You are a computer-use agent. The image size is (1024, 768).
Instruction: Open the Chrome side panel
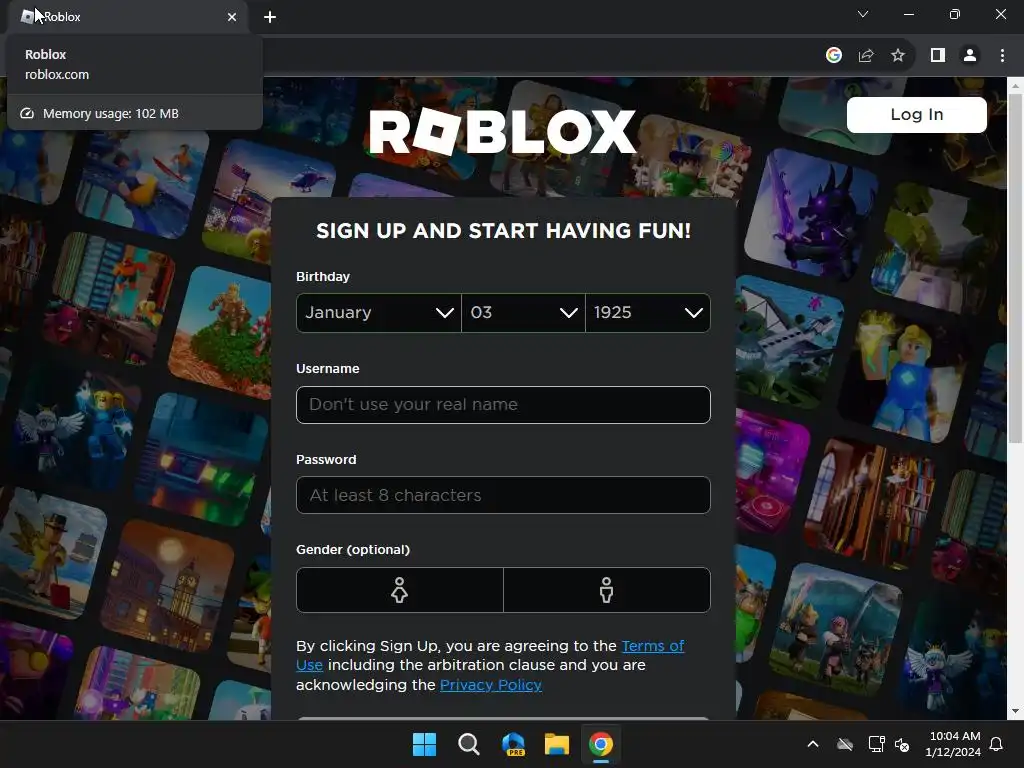coord(938,56)
